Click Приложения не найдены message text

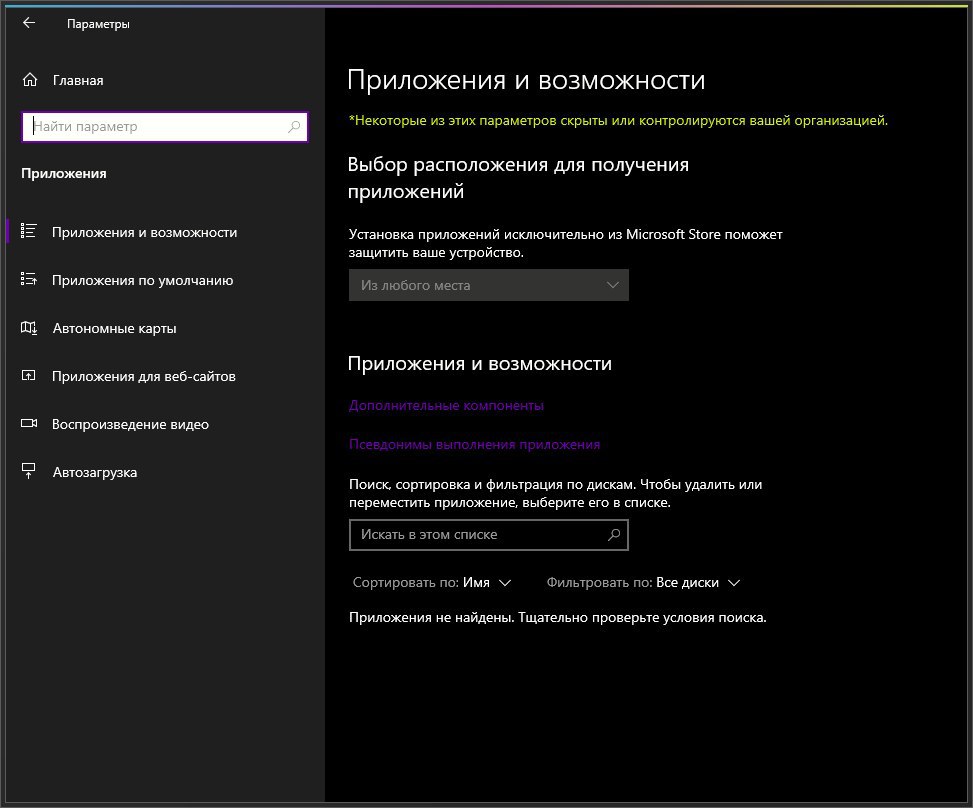click(x=557, y=617)
